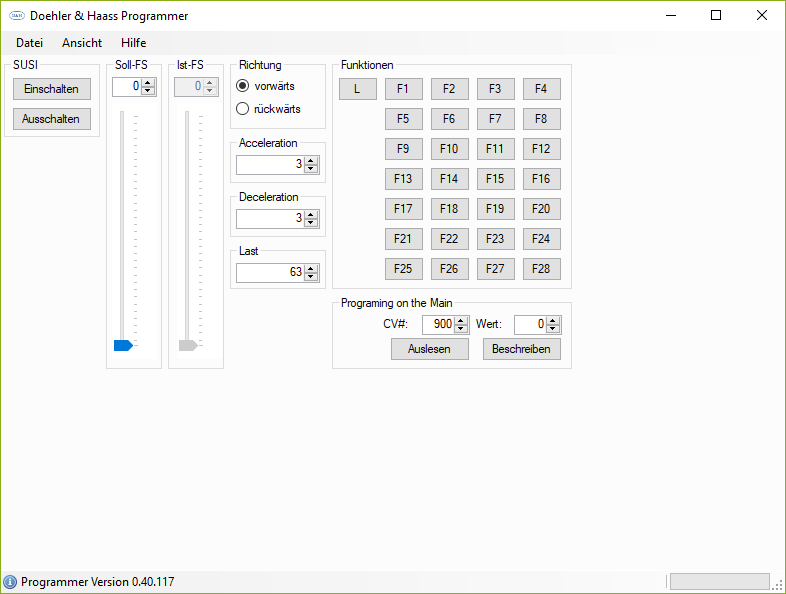786x594 pixels.
Task: Toggle function F8
Action: coord(542,119)
